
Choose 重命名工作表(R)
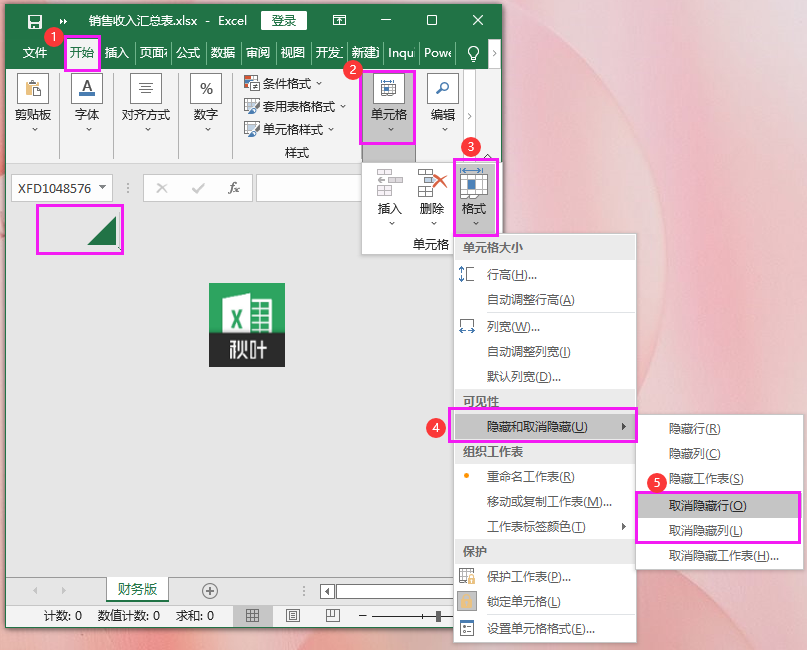545,477
